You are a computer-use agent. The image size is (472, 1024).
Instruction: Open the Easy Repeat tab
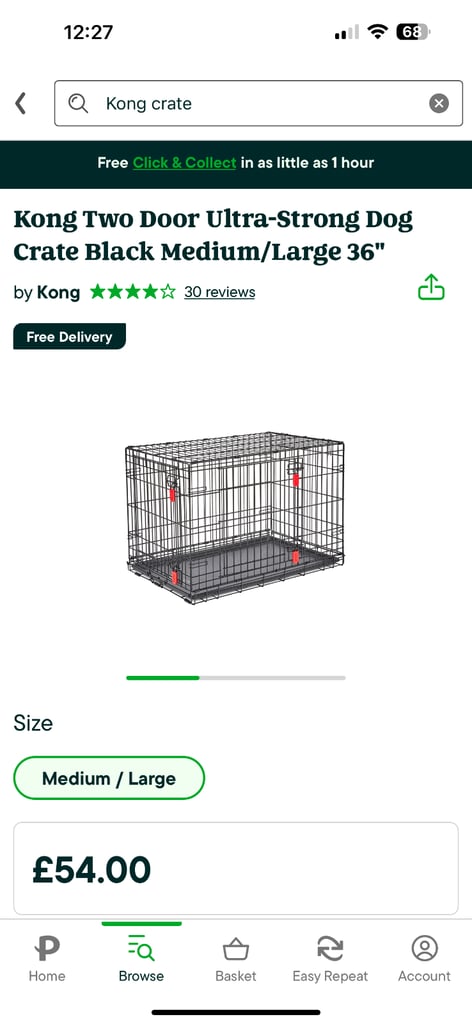[330, 958]
